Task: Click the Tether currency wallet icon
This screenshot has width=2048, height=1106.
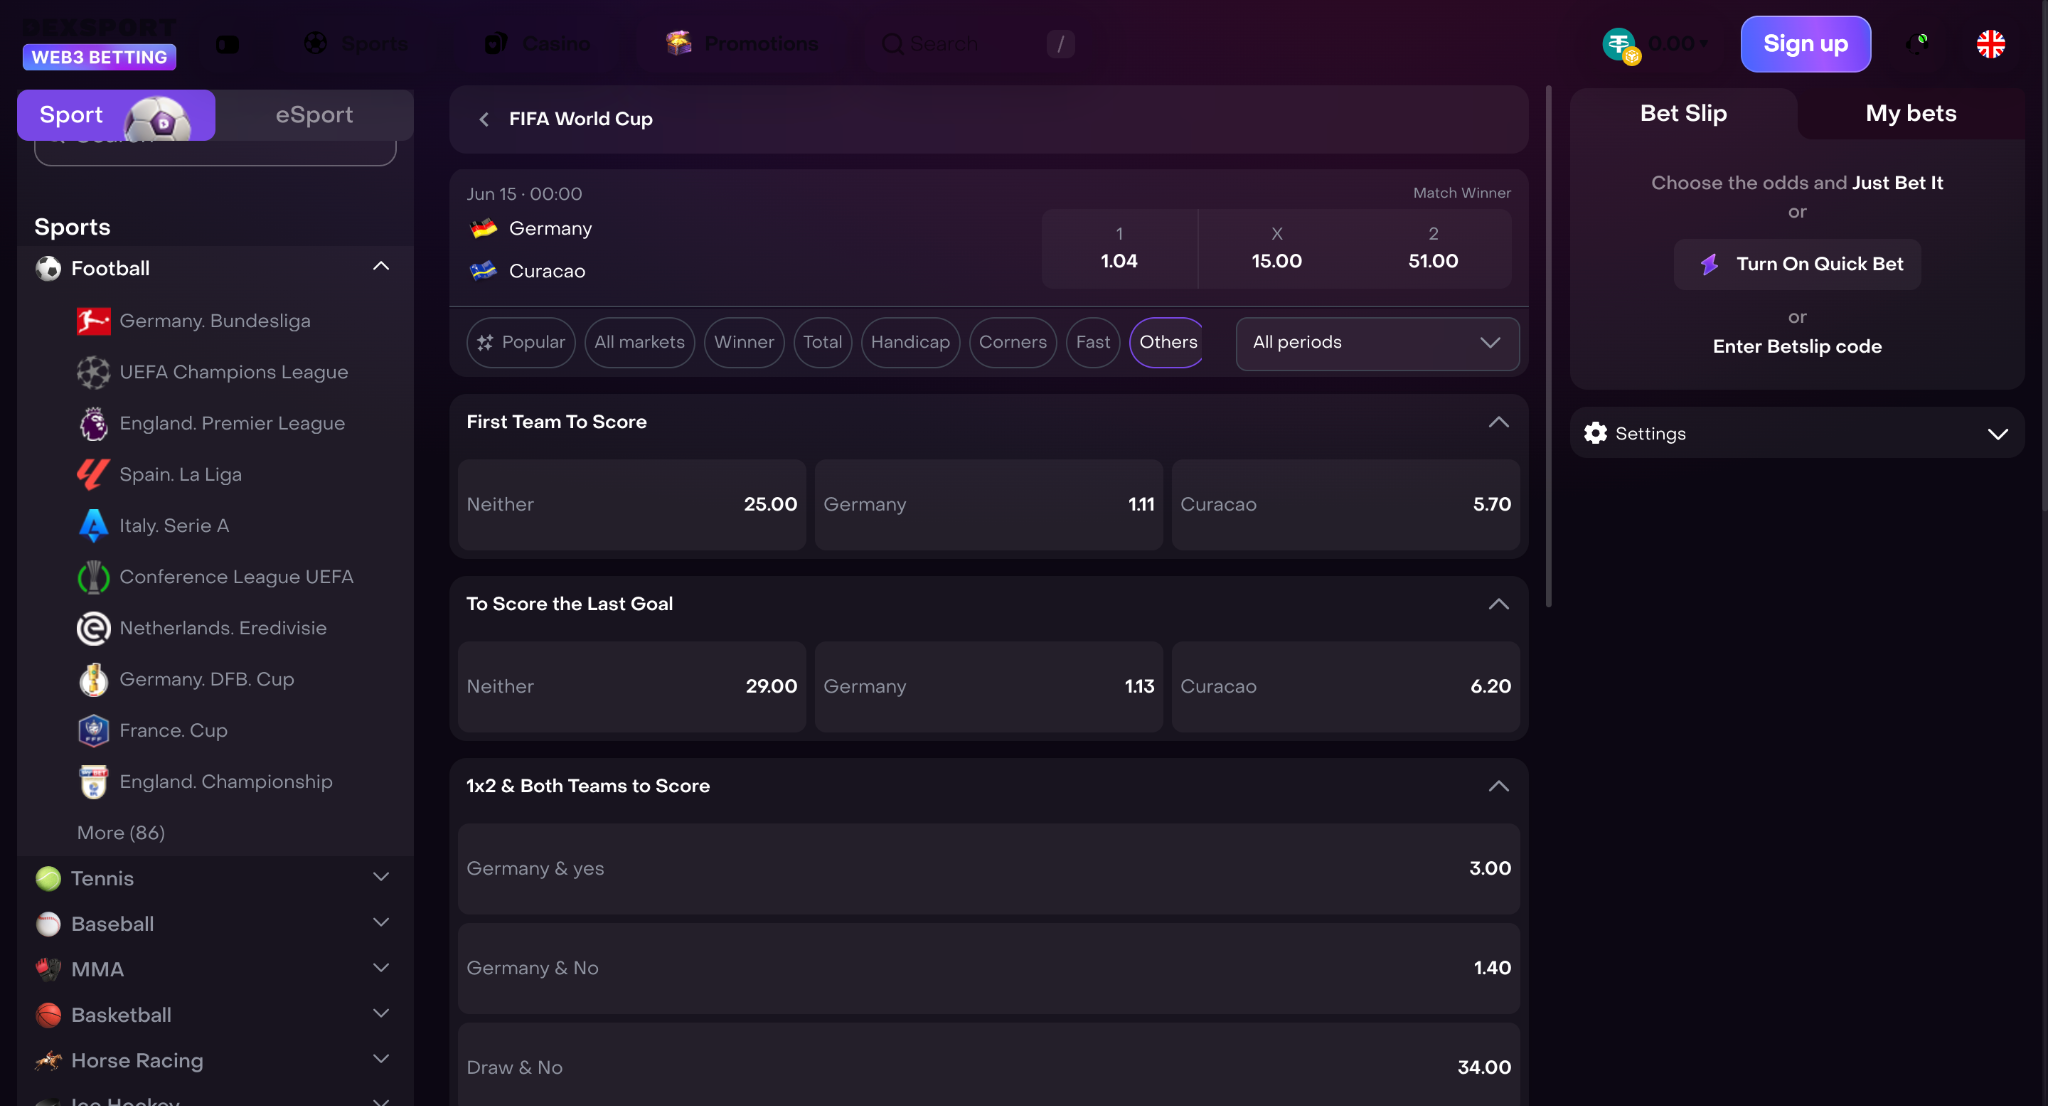Action: click(1620, 44)
